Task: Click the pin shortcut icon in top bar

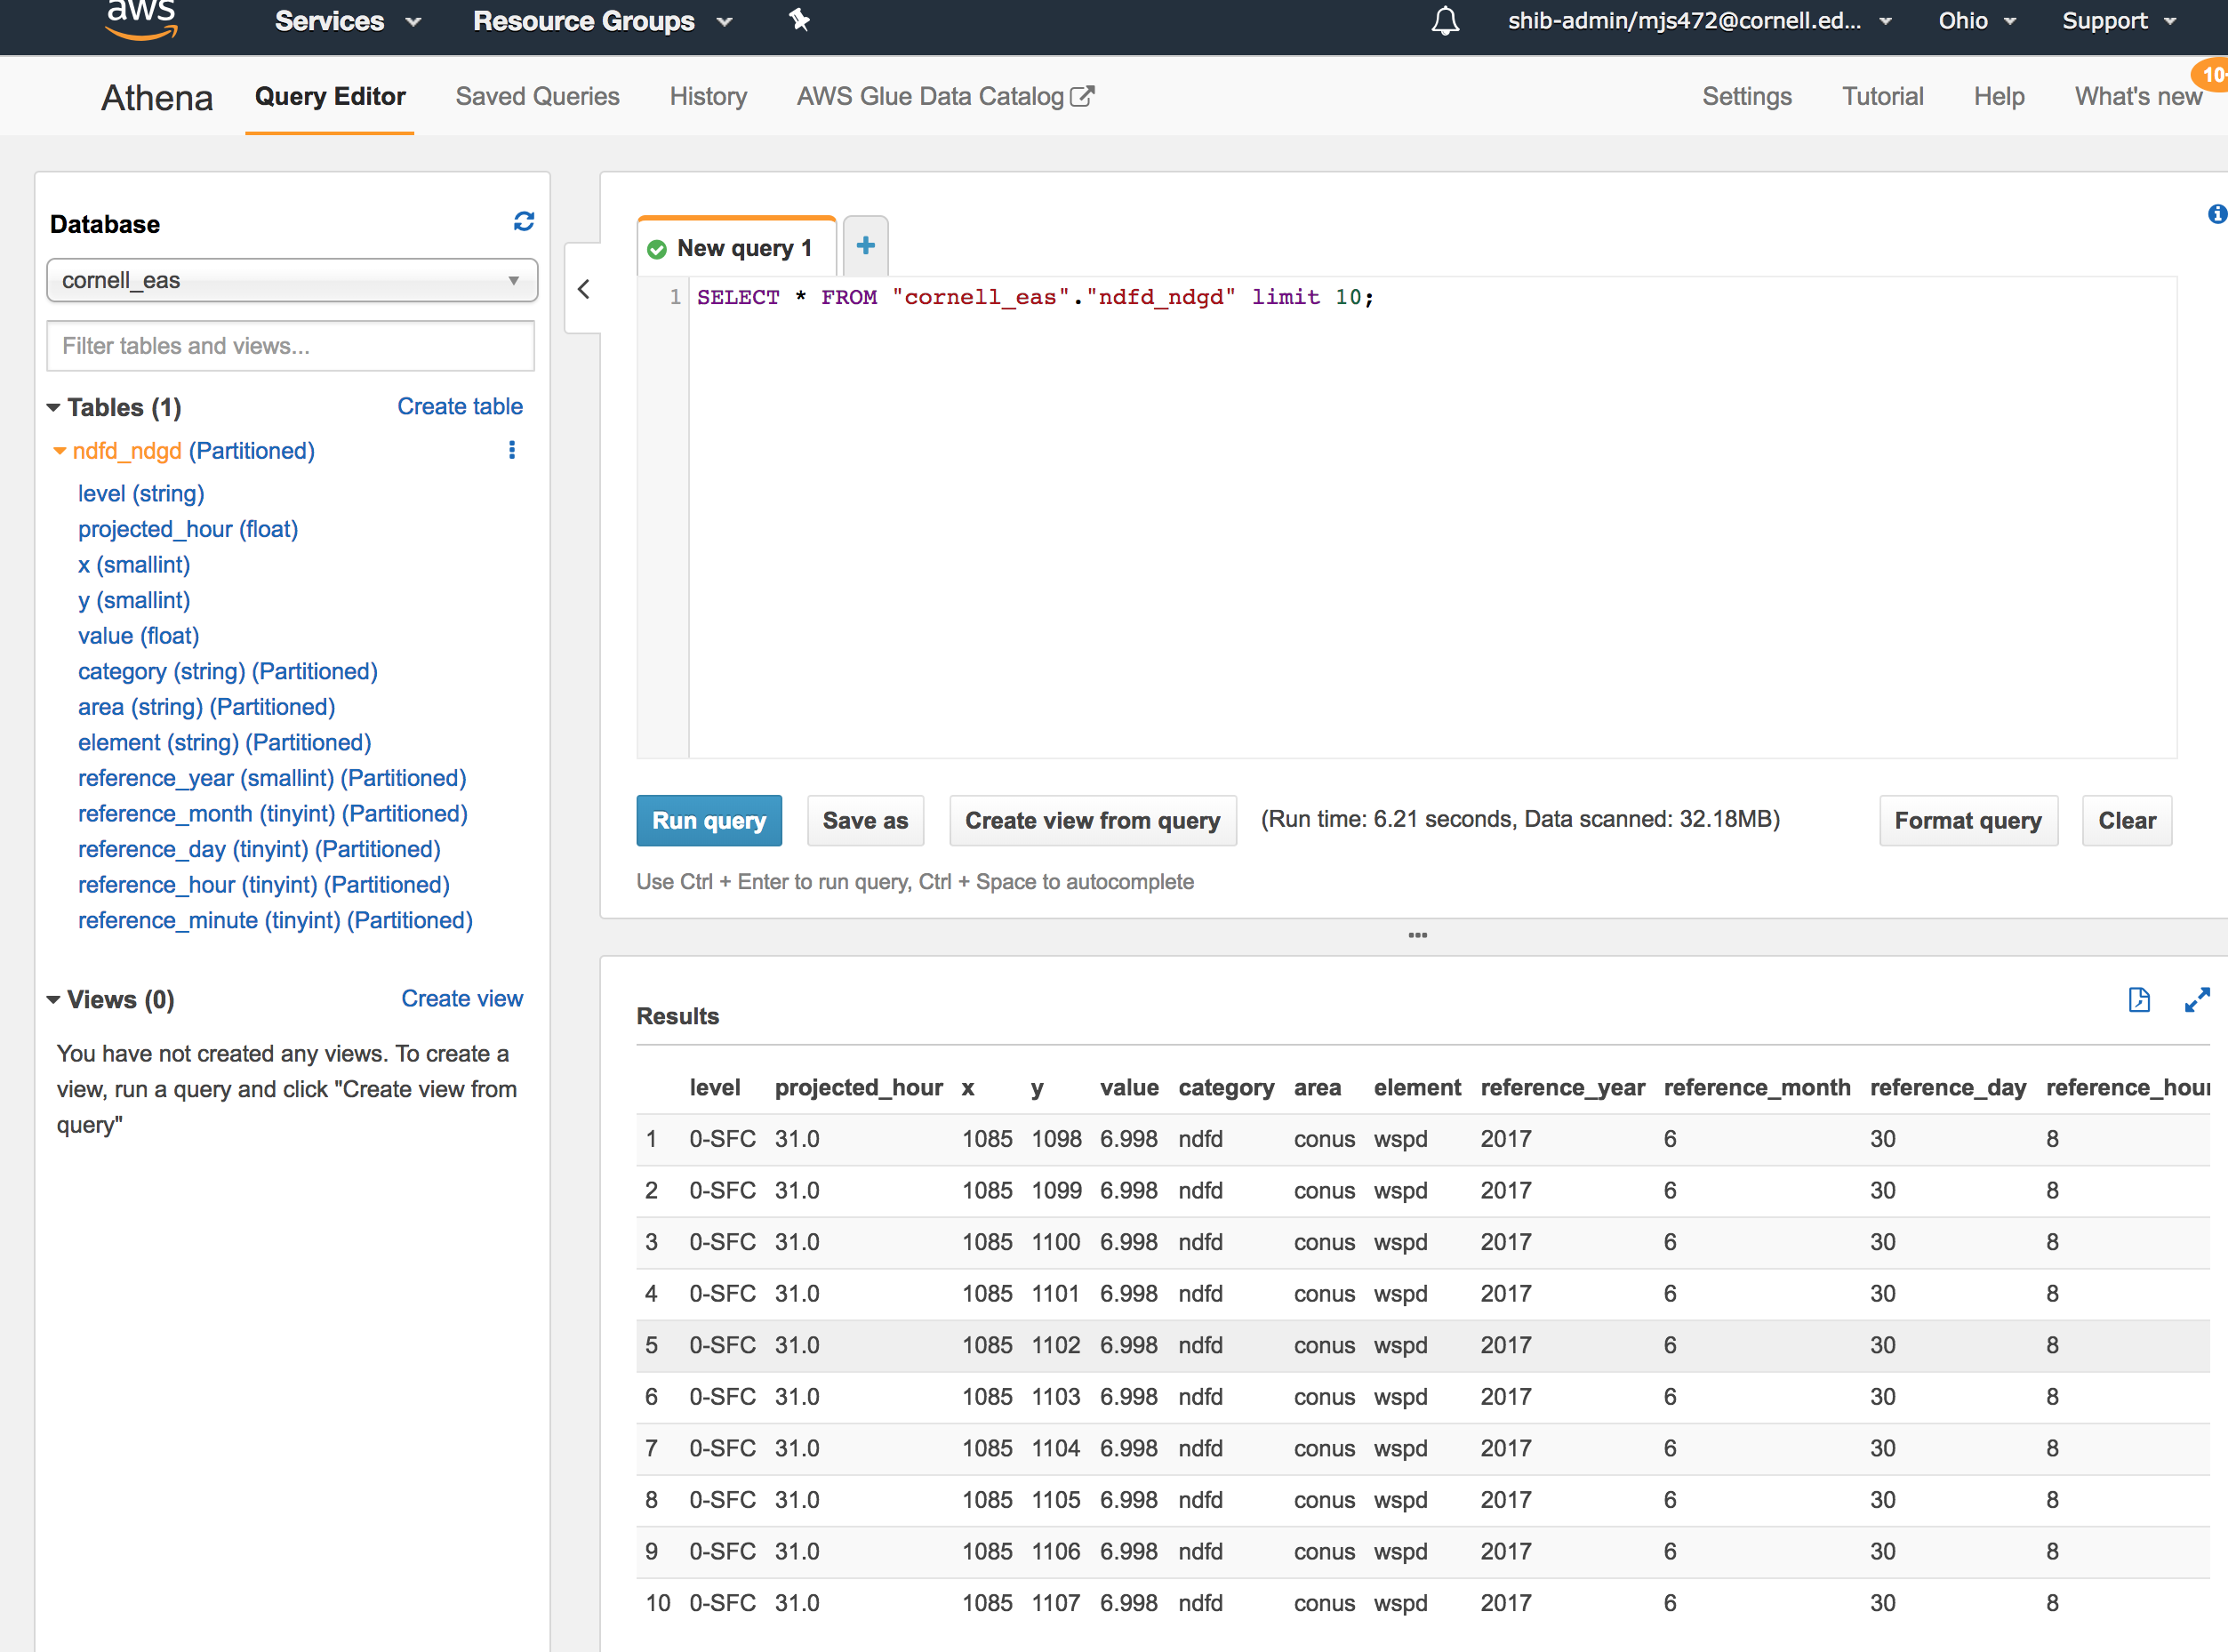Action: pyautogui.click(x=799, y=20)
